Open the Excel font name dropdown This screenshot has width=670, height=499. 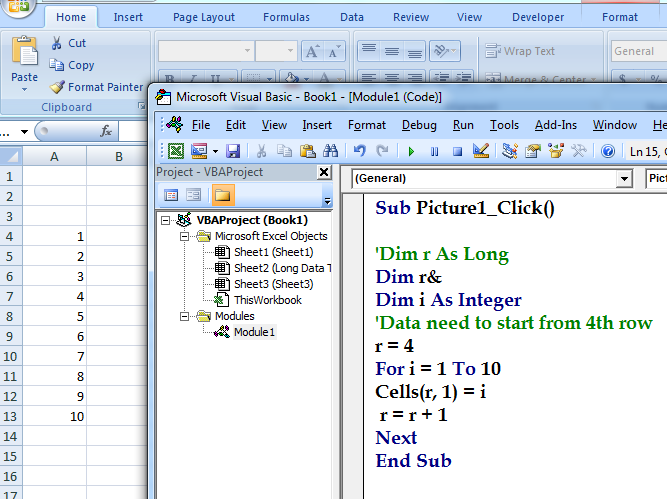247,51
